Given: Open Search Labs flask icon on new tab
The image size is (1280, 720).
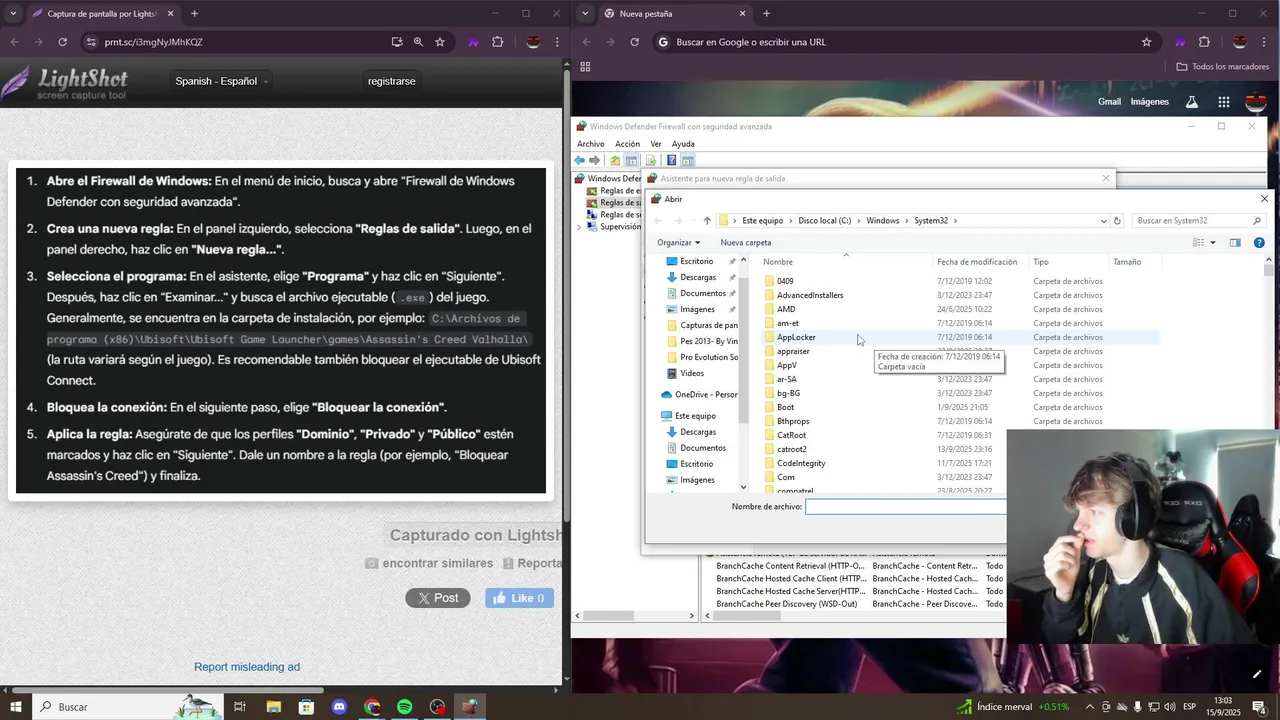Looking at the screenshot, I should click(x=1192, y=102).
